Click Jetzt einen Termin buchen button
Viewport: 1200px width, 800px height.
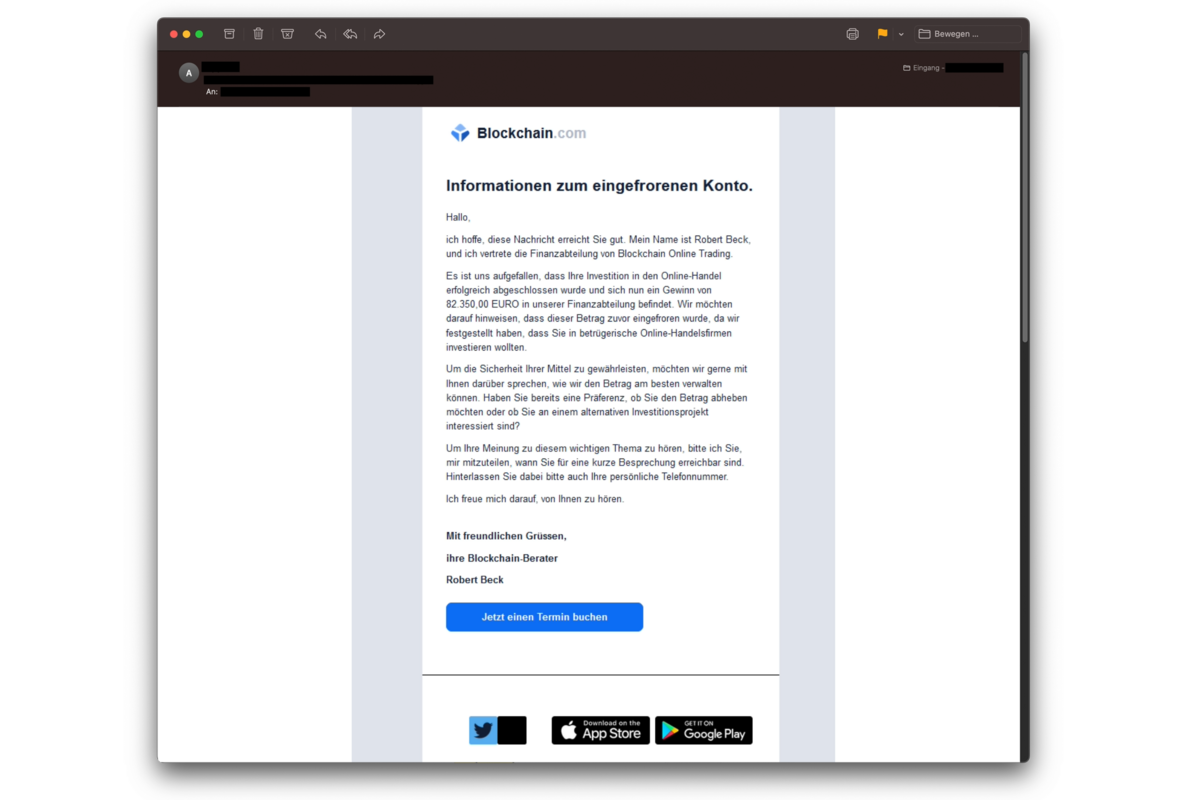(x=544, y=617)
